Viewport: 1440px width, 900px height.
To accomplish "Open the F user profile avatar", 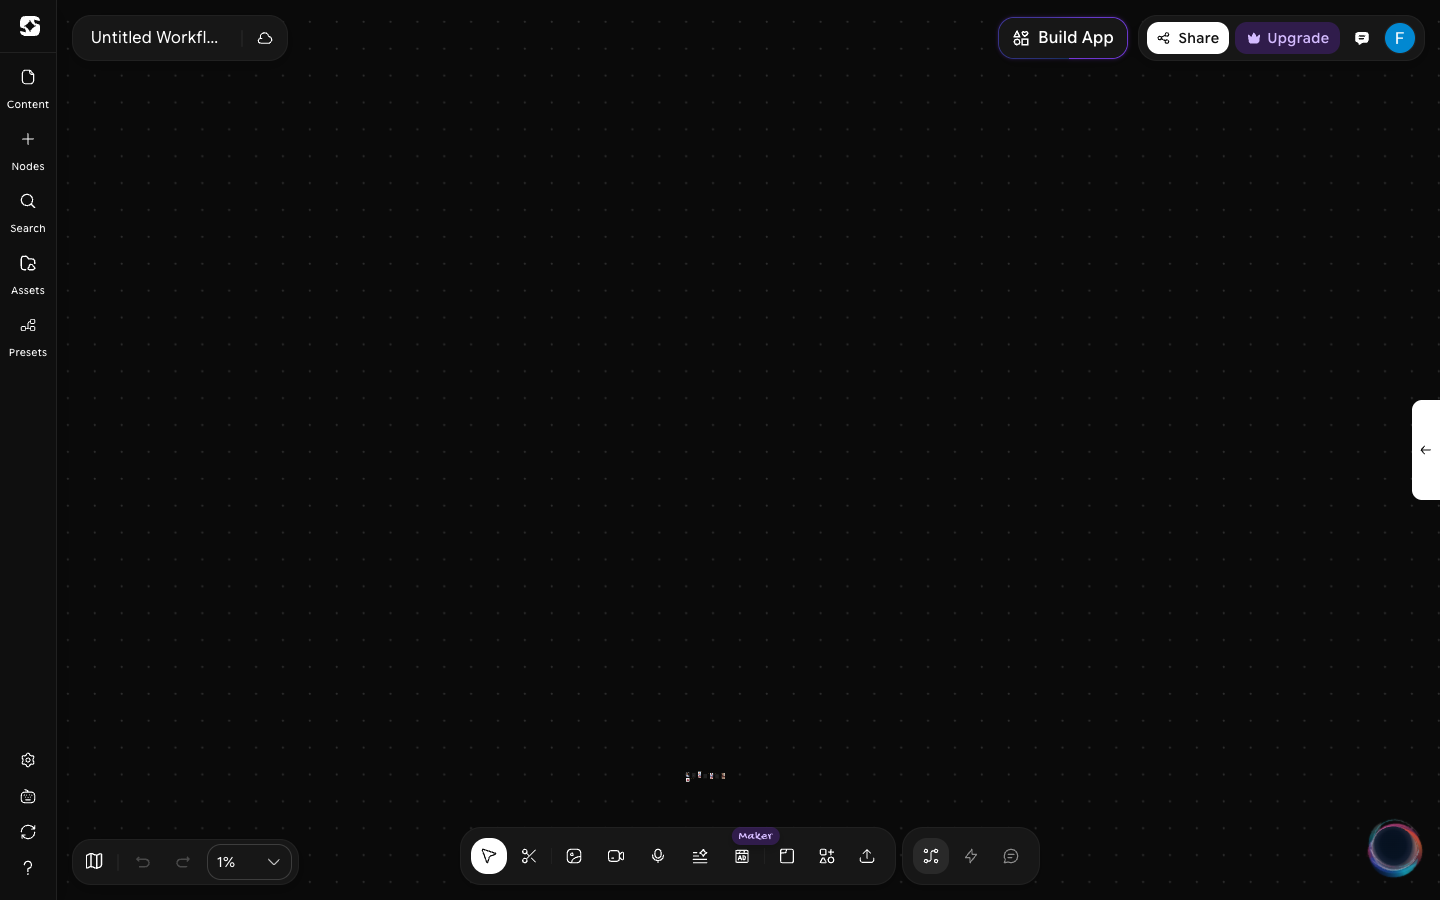I will click(x=1400, y=38).
